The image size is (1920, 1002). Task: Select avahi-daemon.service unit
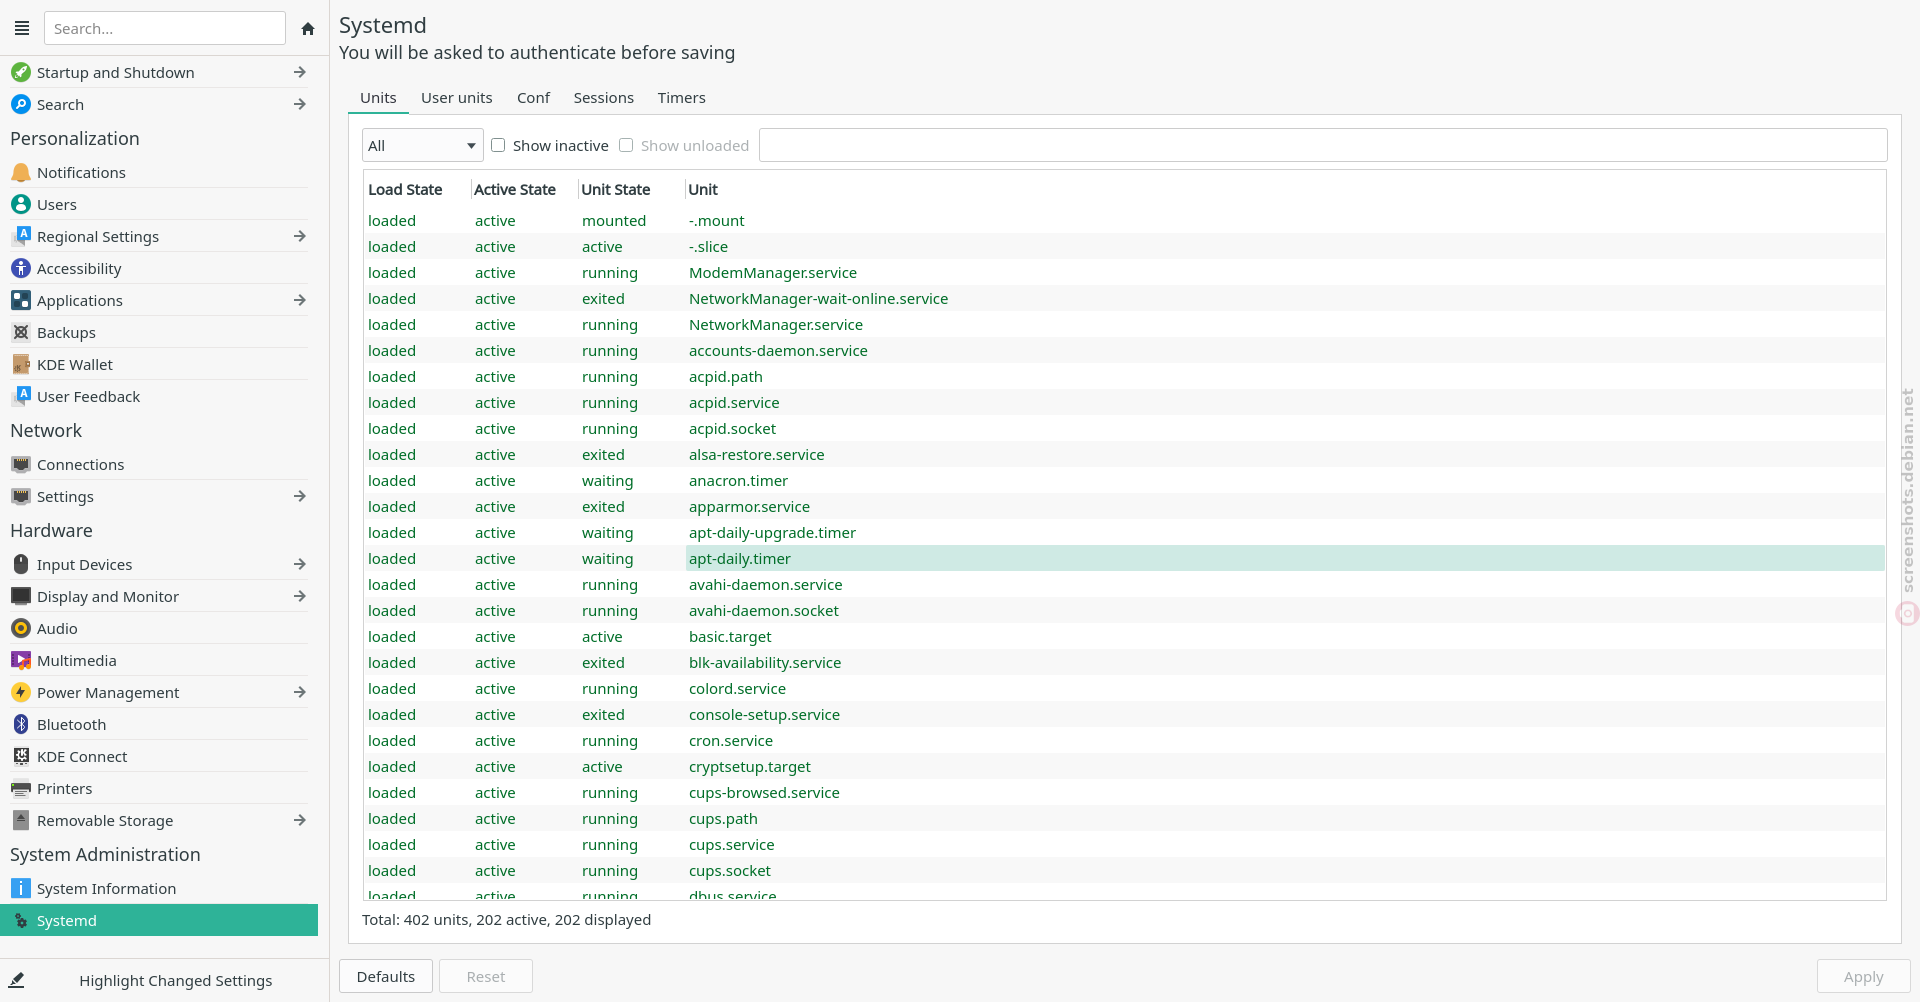(x=1124, y=584)
